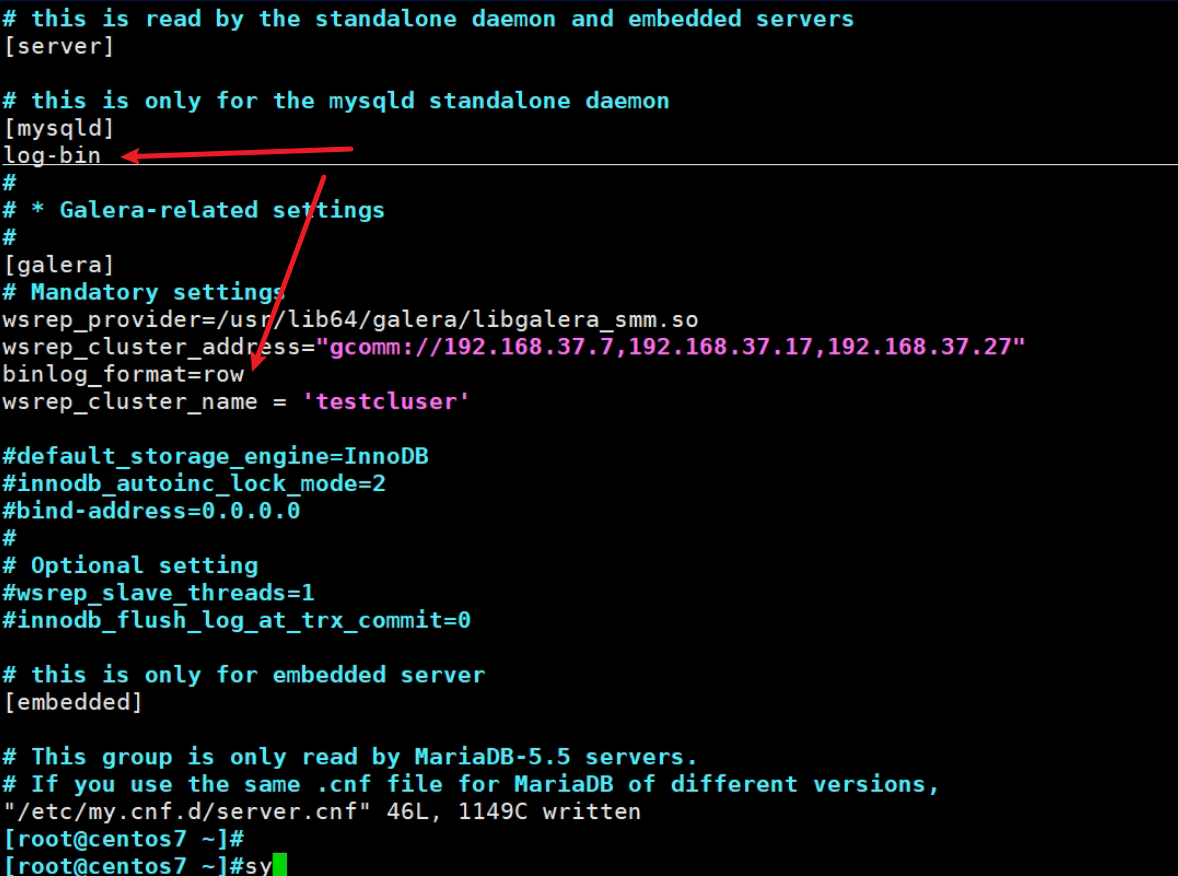Click the server.cnf written status message

point(321,811)
